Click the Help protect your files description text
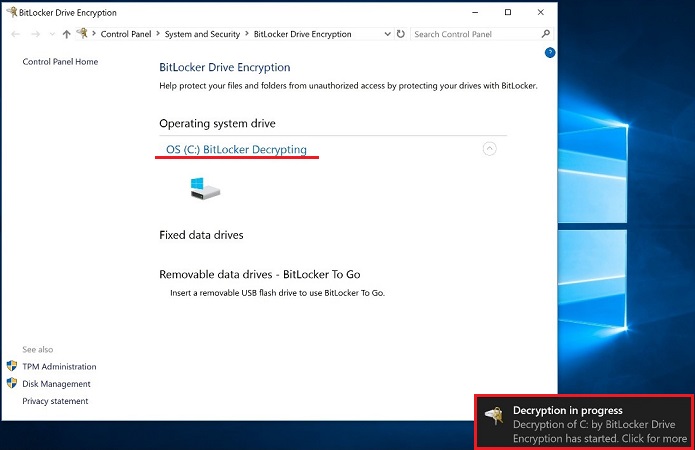The height and width of the screenshot is (450, 695). tap(348, 86)
